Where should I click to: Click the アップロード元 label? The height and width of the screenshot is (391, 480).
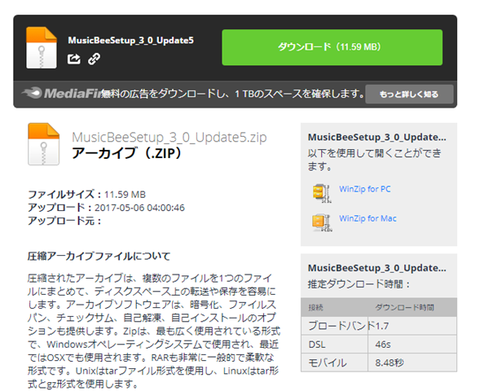[x=64, y=221]
